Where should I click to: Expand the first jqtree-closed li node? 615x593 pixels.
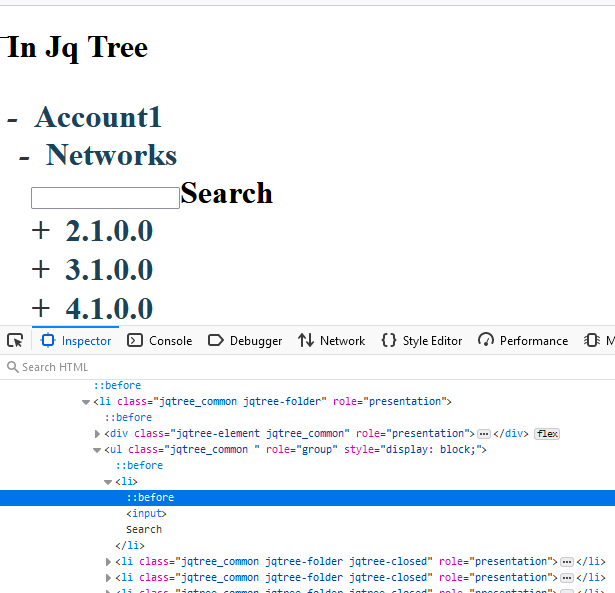(x=108, y=562)
